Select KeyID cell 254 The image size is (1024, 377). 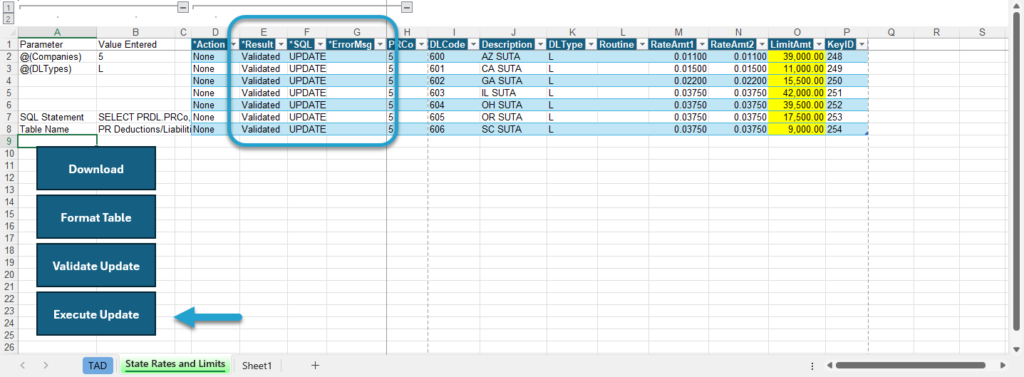(846, 129)
